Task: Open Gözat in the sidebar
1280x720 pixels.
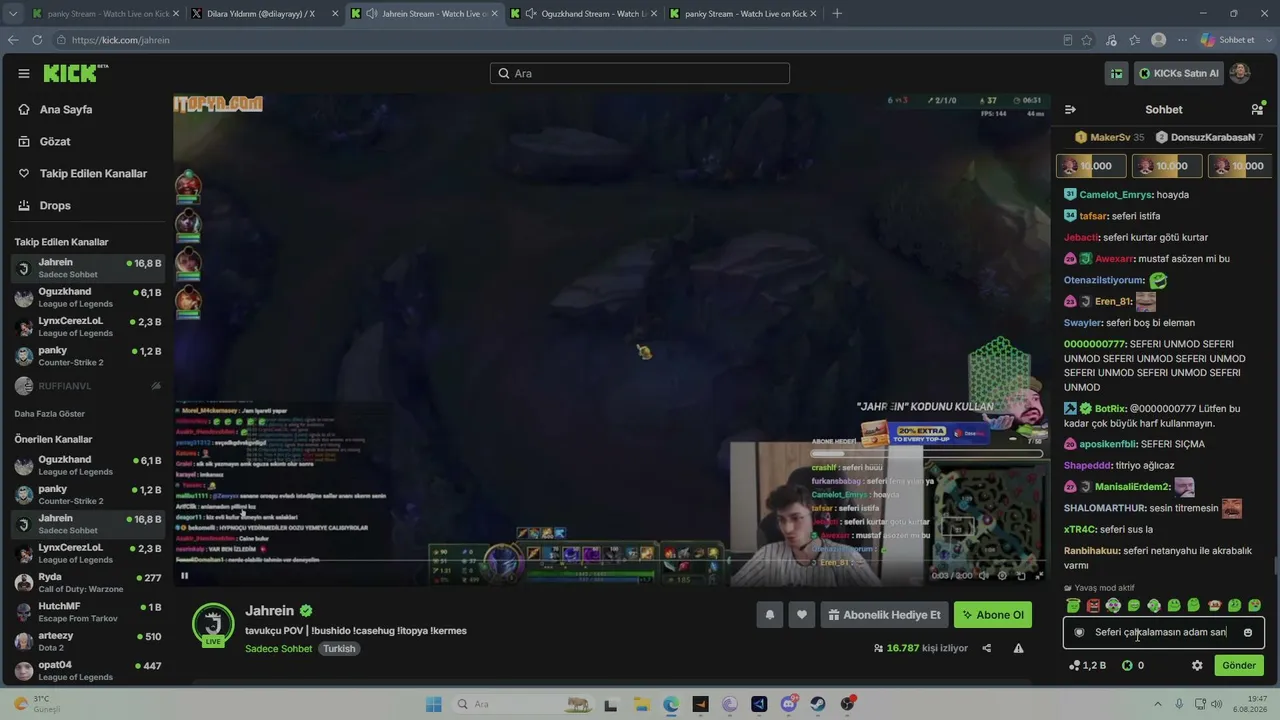Action: [55, 142]
